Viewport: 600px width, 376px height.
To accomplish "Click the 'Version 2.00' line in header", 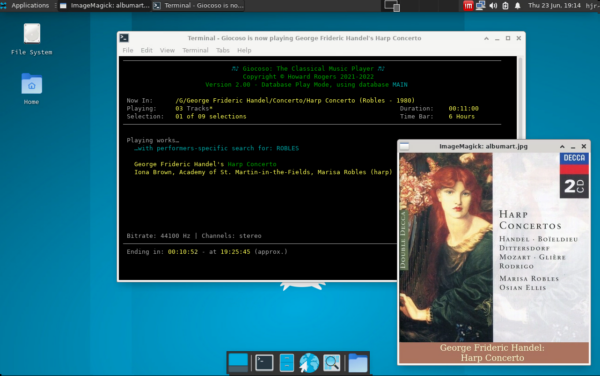I will 306,85.
